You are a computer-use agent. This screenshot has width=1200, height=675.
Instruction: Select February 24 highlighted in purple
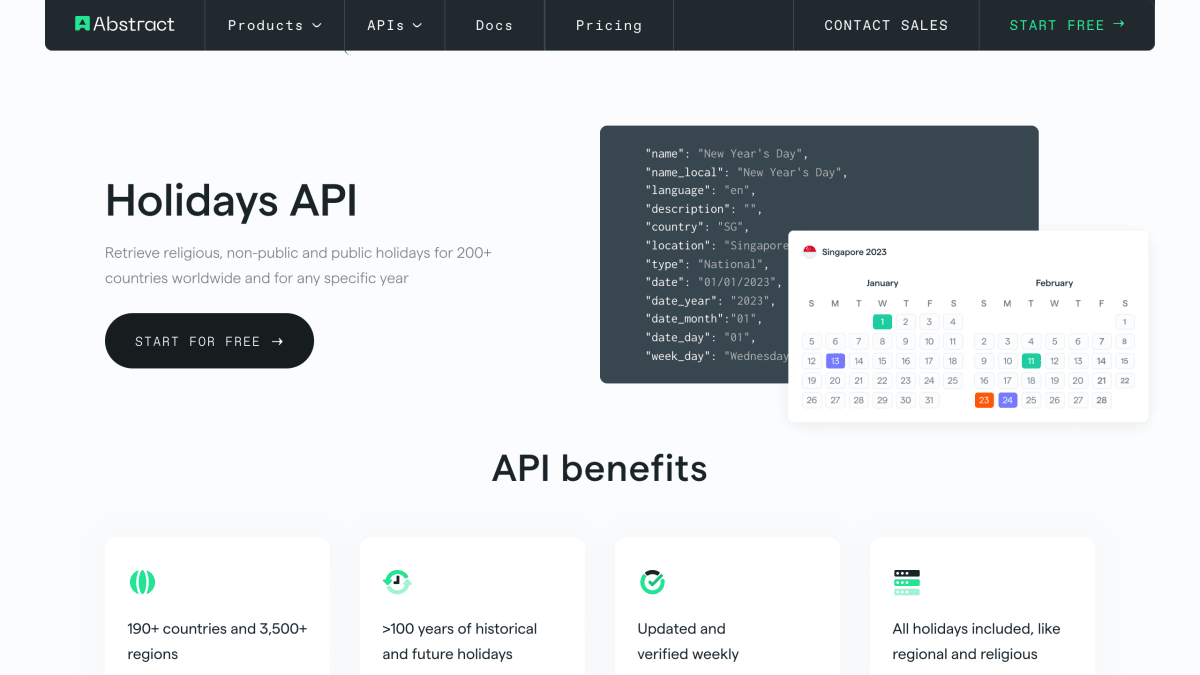[1008, 400]
